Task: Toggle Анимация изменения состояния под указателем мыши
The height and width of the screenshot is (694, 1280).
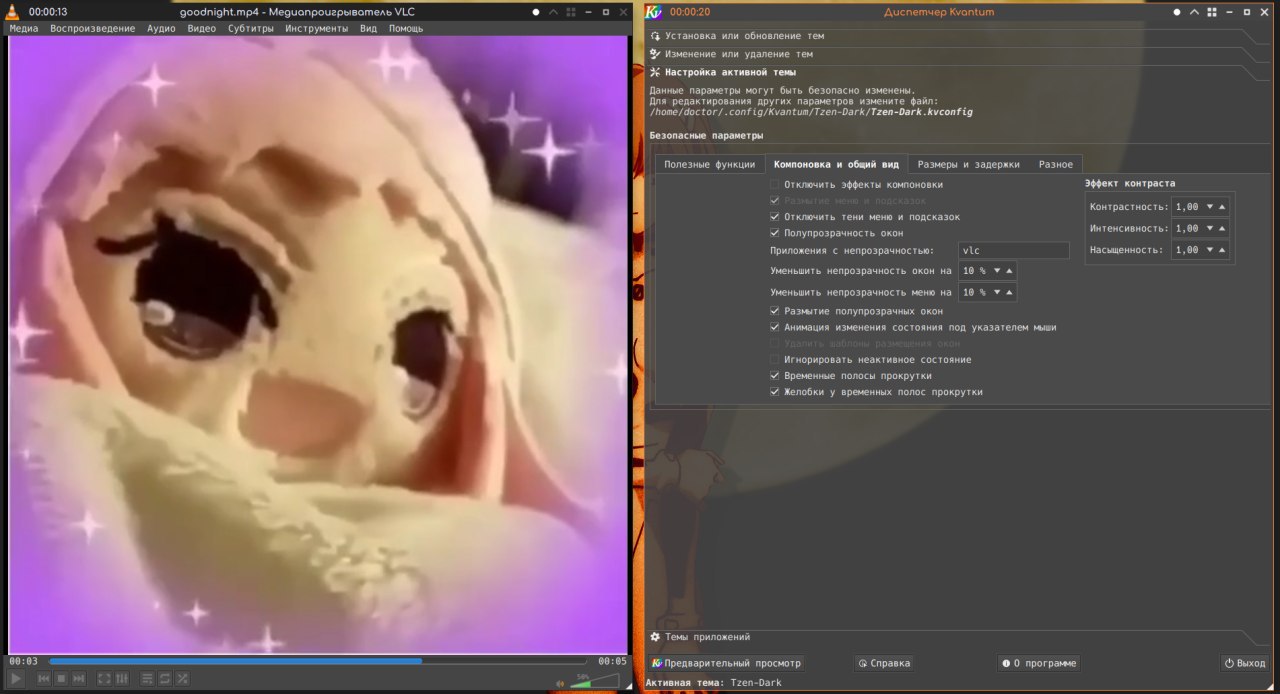Action: pyautogui.click(x=775, y=328)
